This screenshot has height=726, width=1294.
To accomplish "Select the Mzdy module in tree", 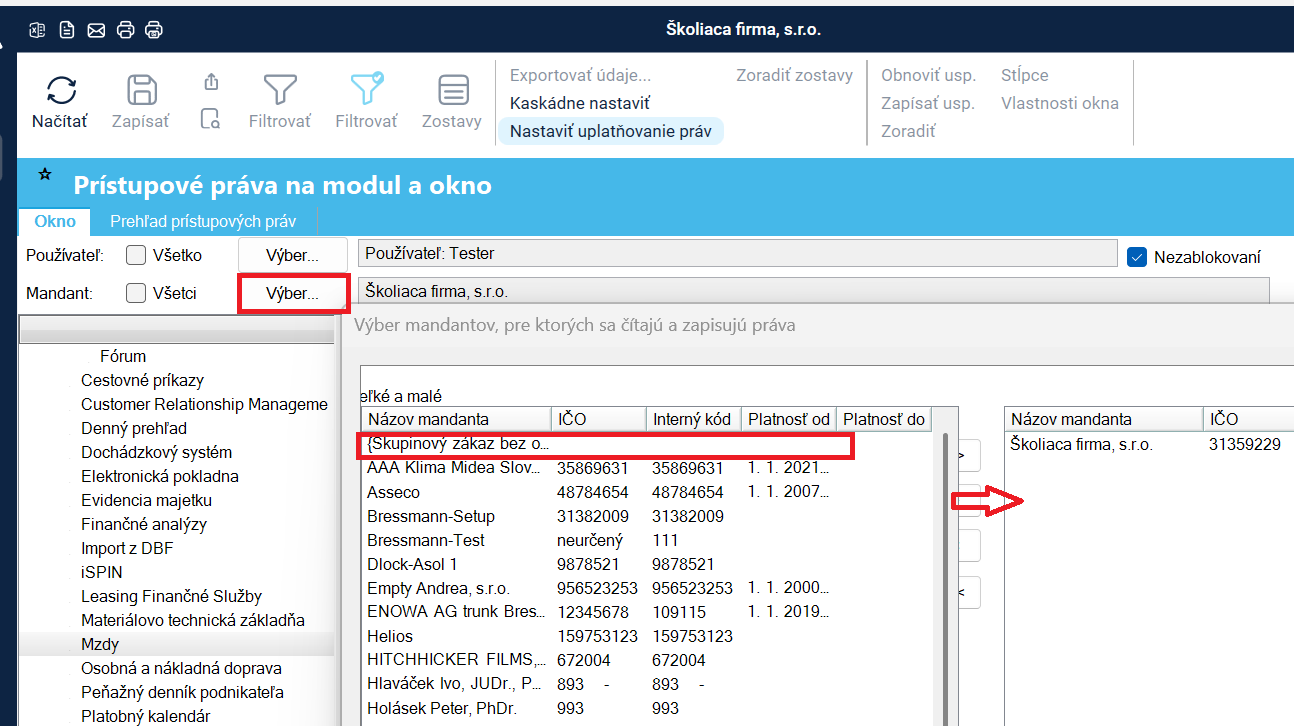I will coord(100,644).
